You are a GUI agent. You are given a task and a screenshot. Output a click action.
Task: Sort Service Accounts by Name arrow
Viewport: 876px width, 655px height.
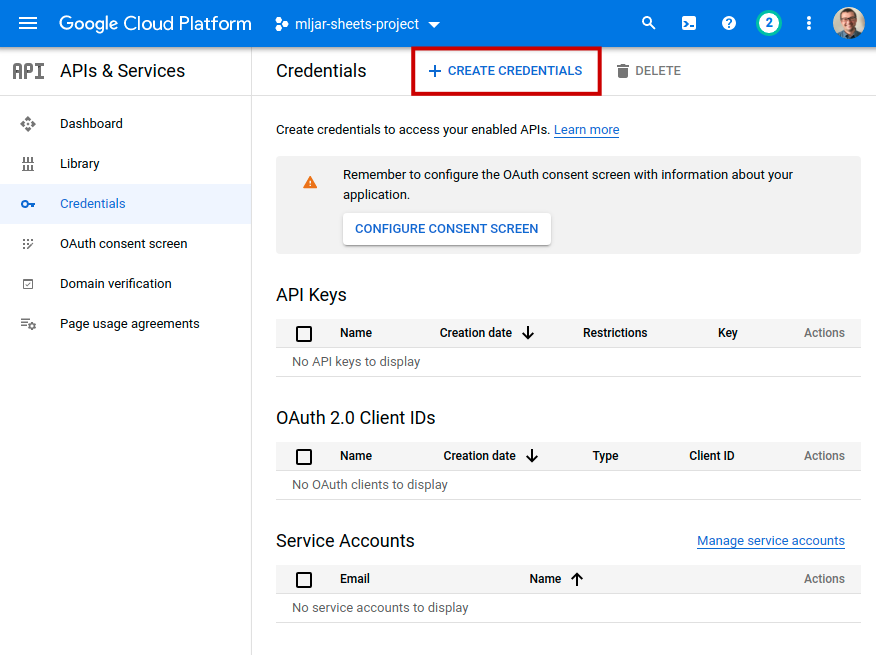click(577, 579)
